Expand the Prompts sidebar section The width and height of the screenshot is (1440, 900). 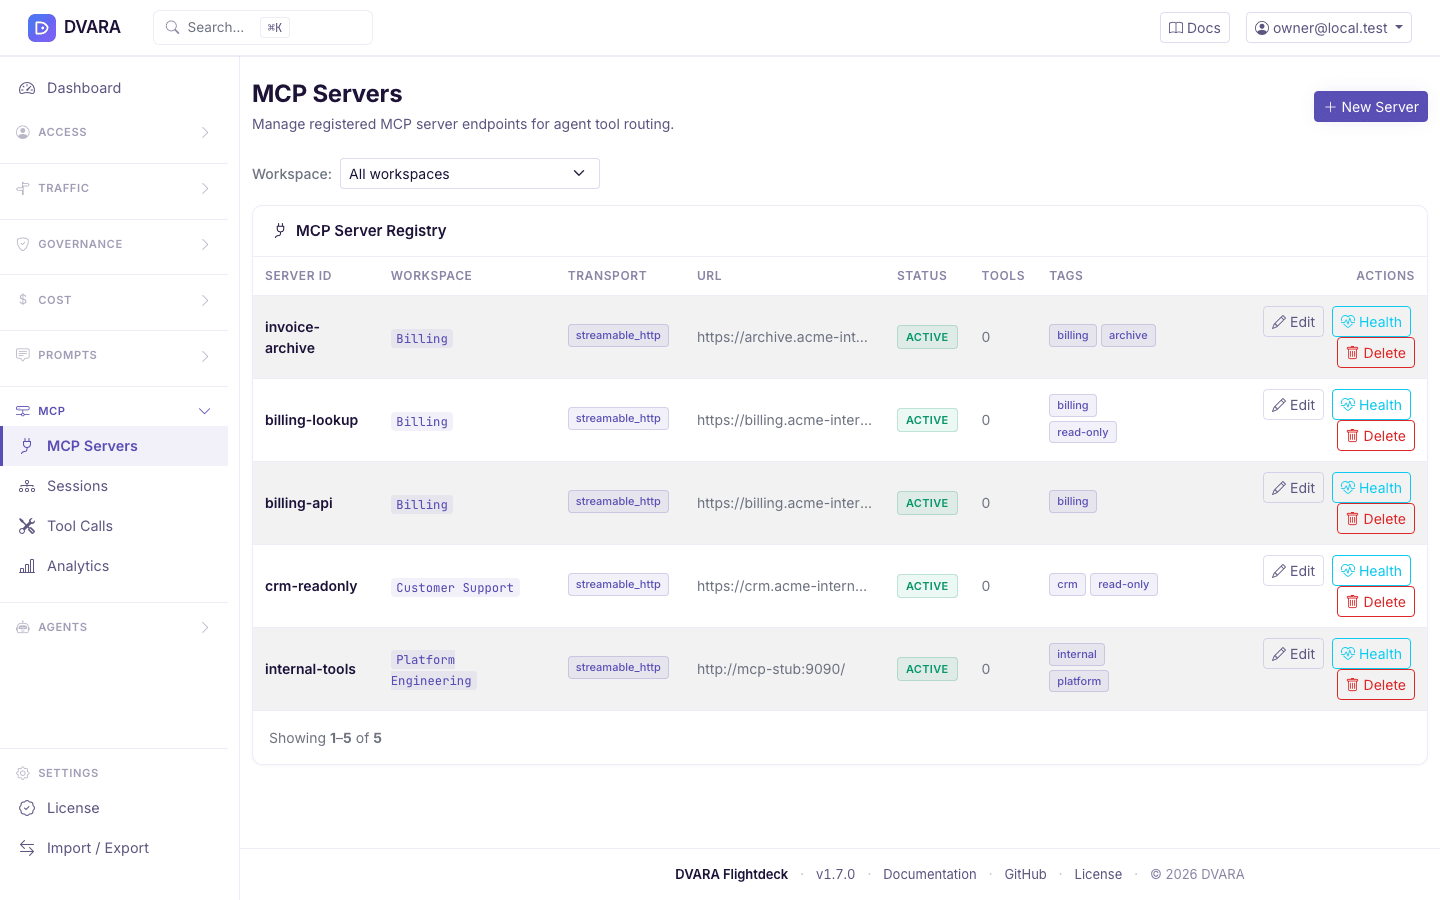[x=114, y=355]
